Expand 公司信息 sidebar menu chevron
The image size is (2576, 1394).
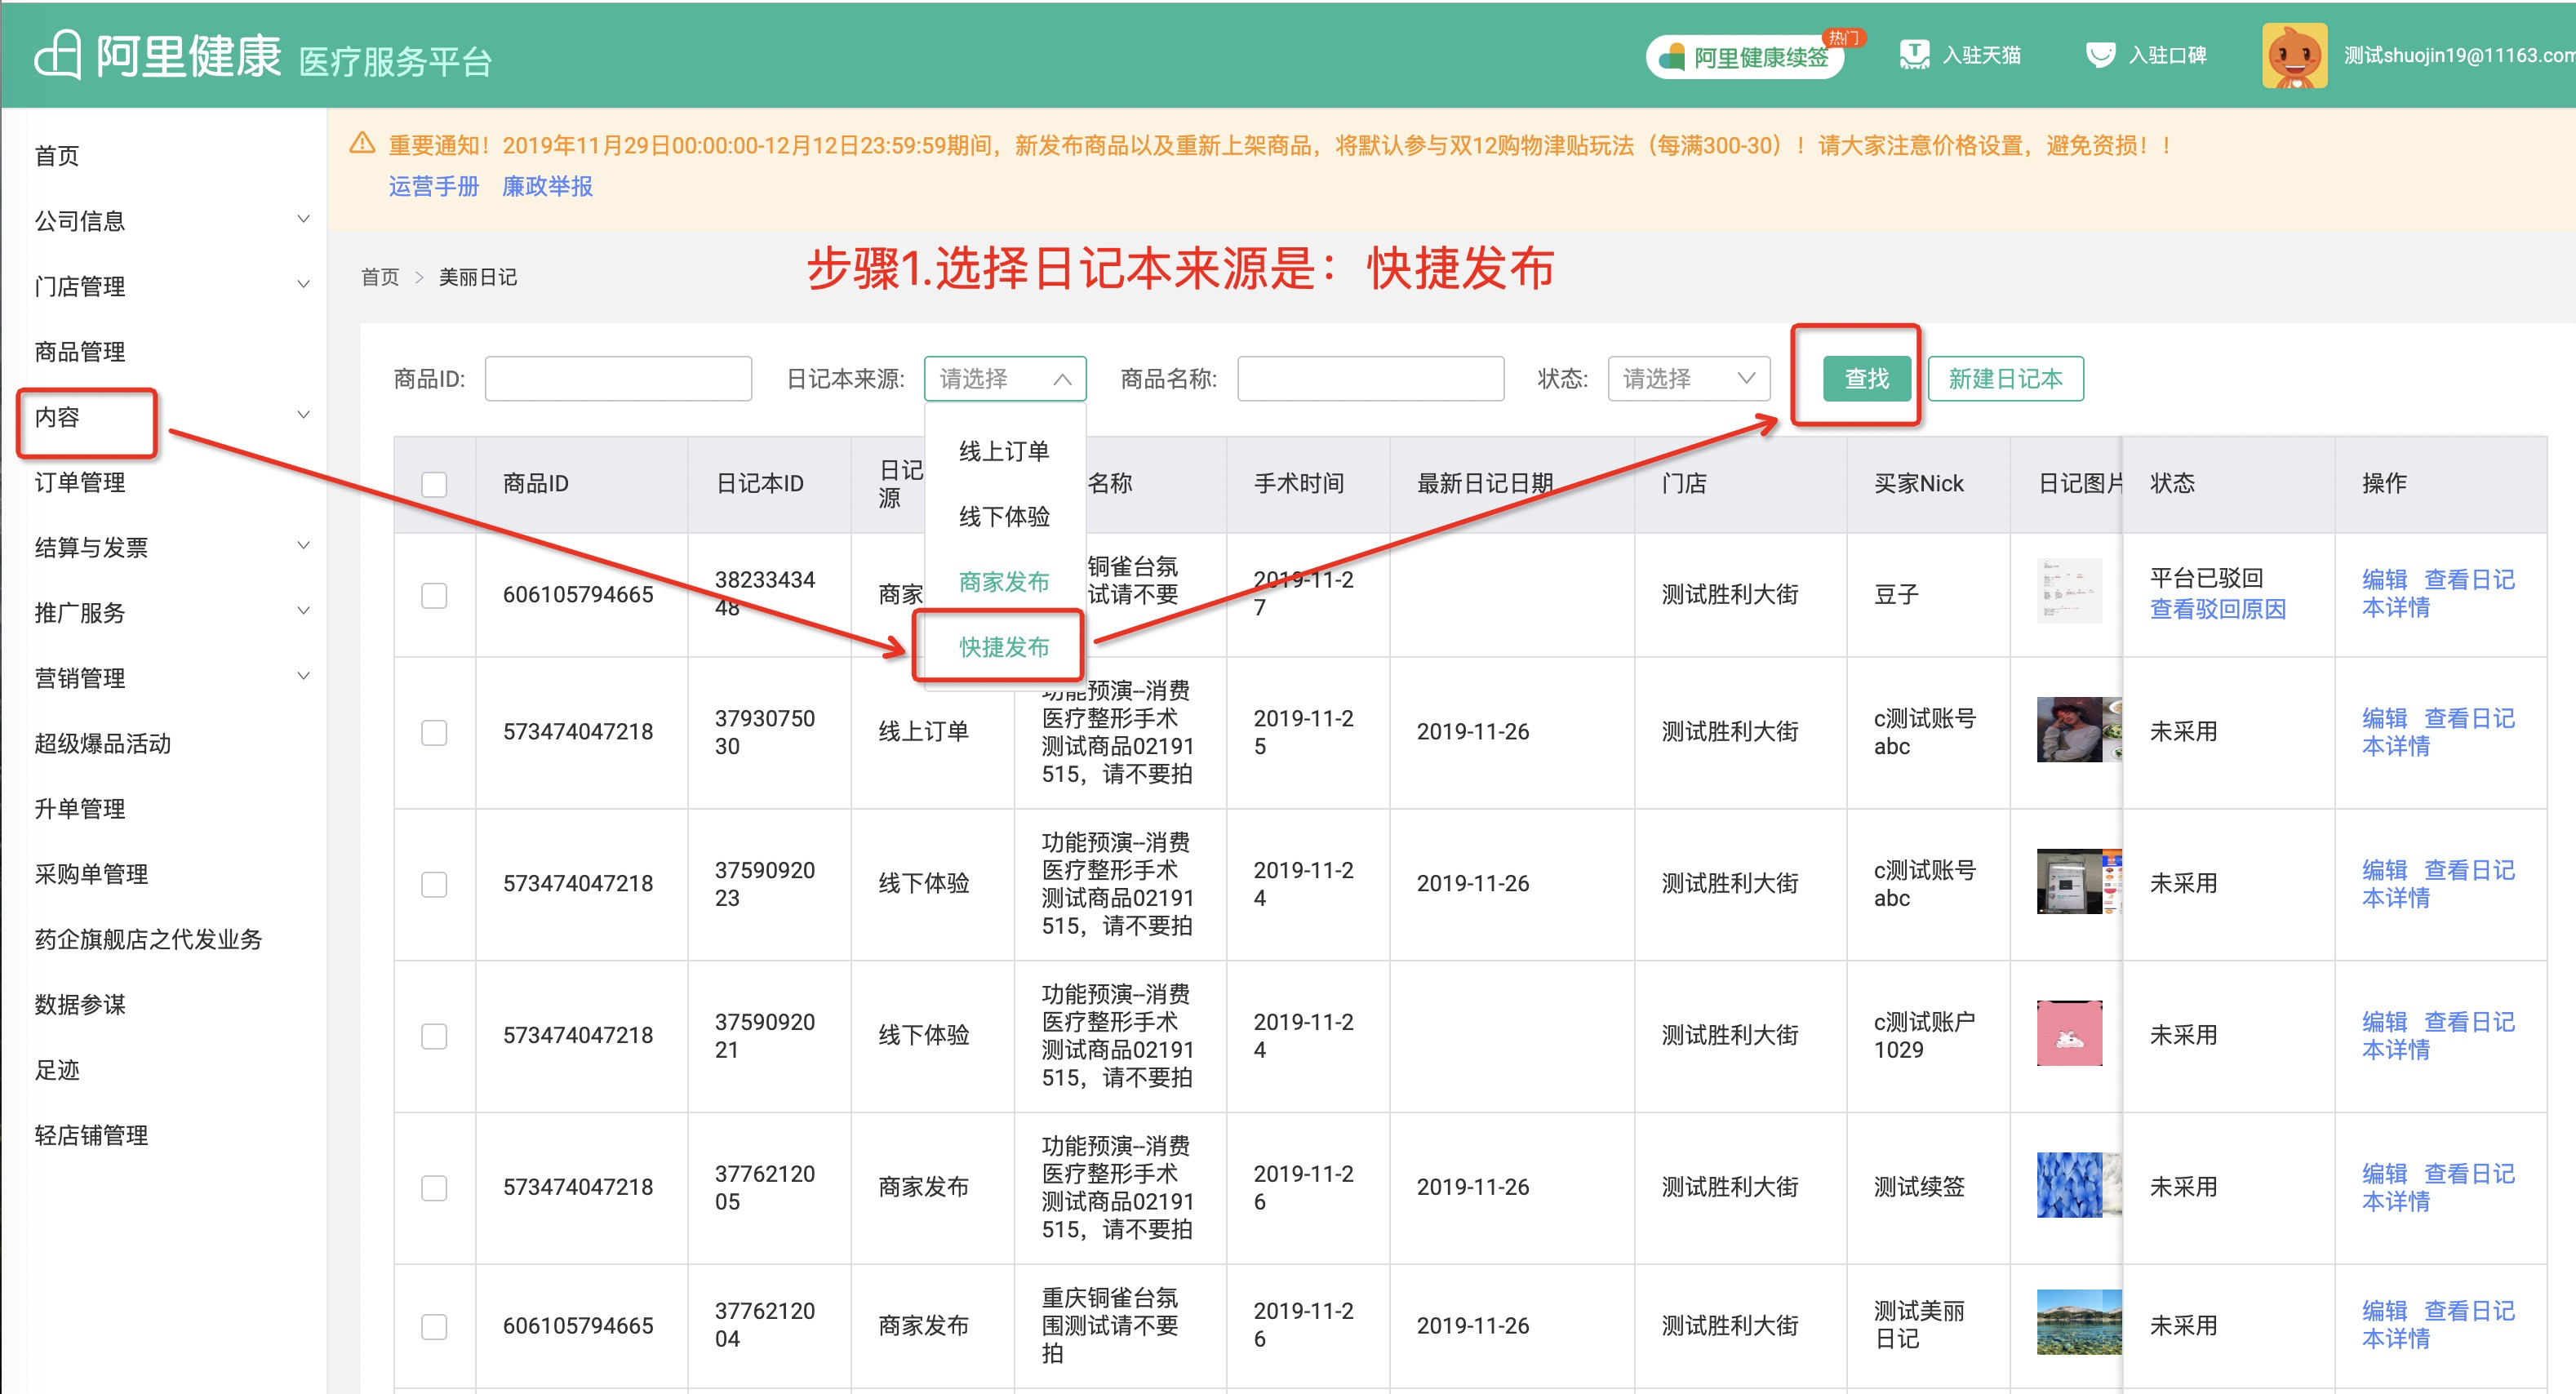(303, 219)
